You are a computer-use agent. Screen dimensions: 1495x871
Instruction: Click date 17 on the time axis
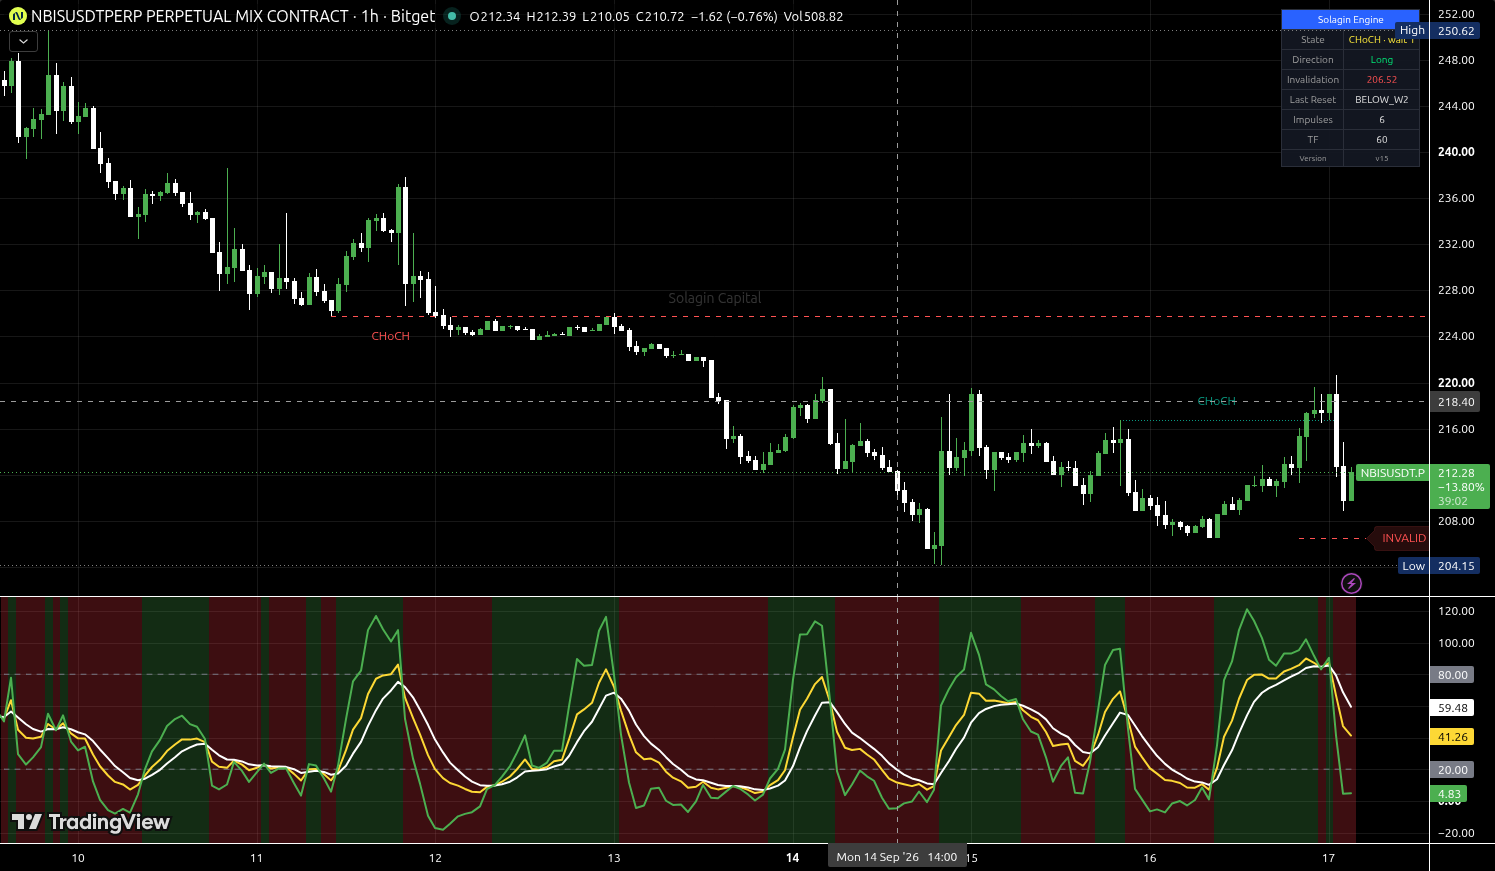[1328, 858]
